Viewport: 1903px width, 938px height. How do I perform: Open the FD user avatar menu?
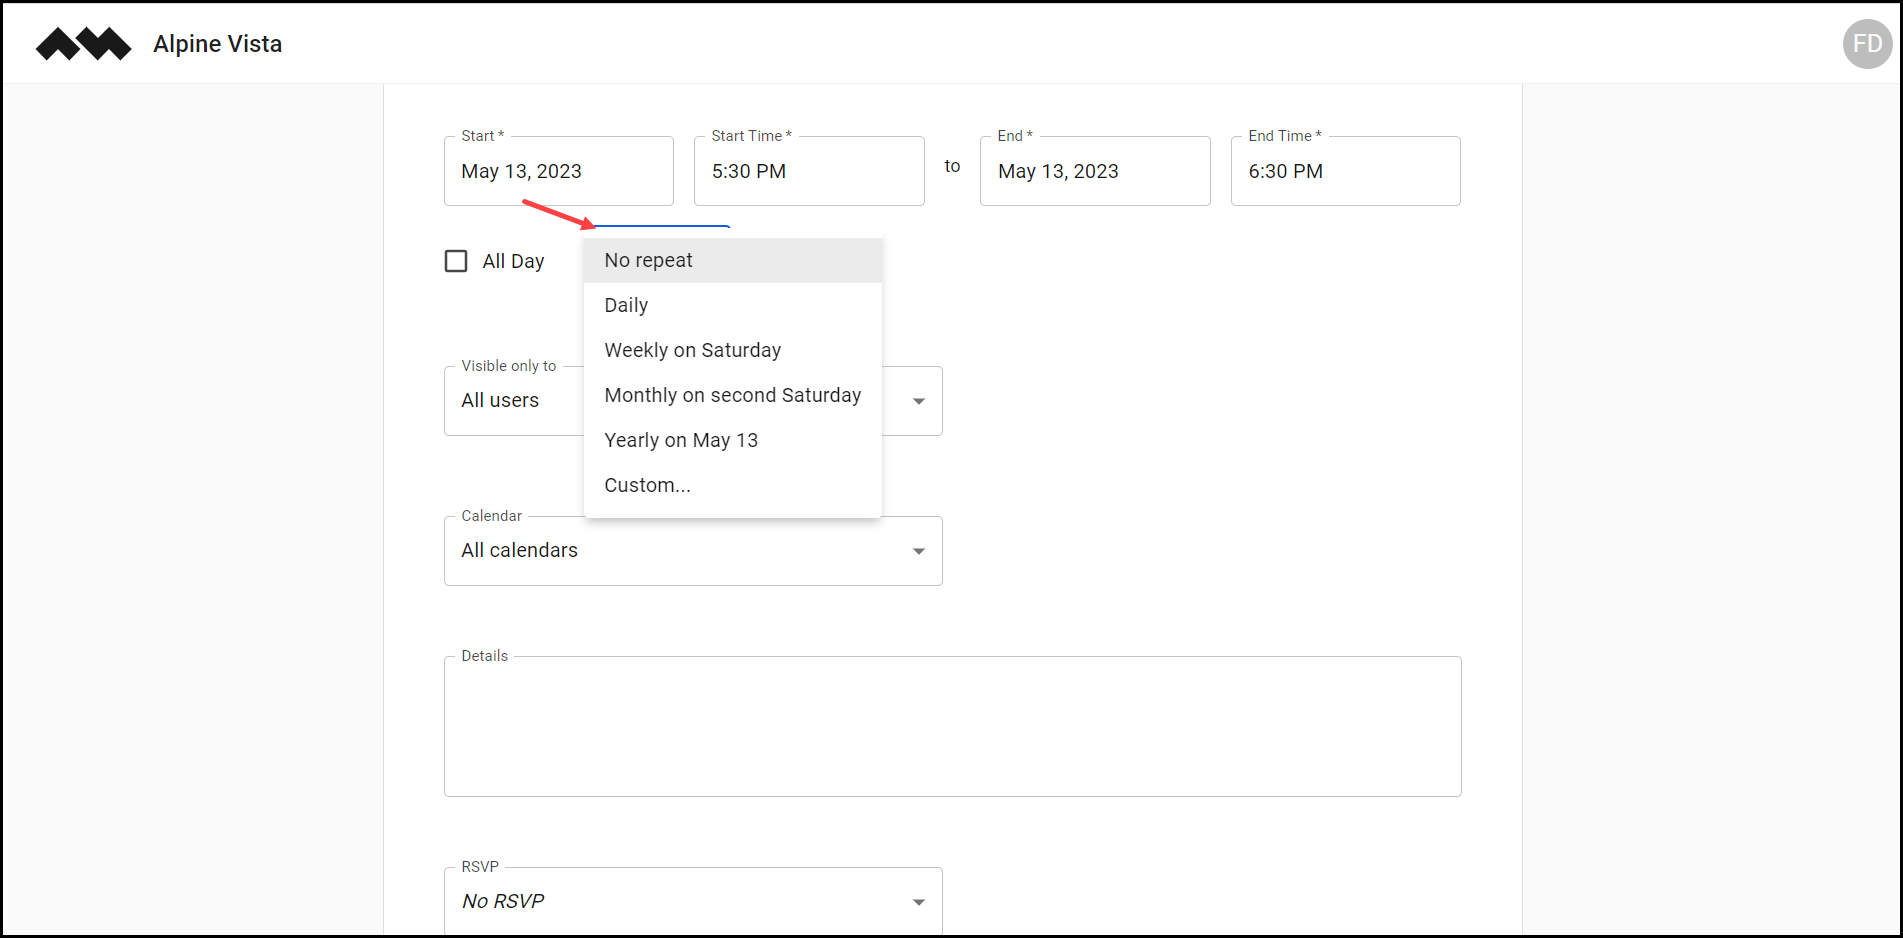[1867, 44]
